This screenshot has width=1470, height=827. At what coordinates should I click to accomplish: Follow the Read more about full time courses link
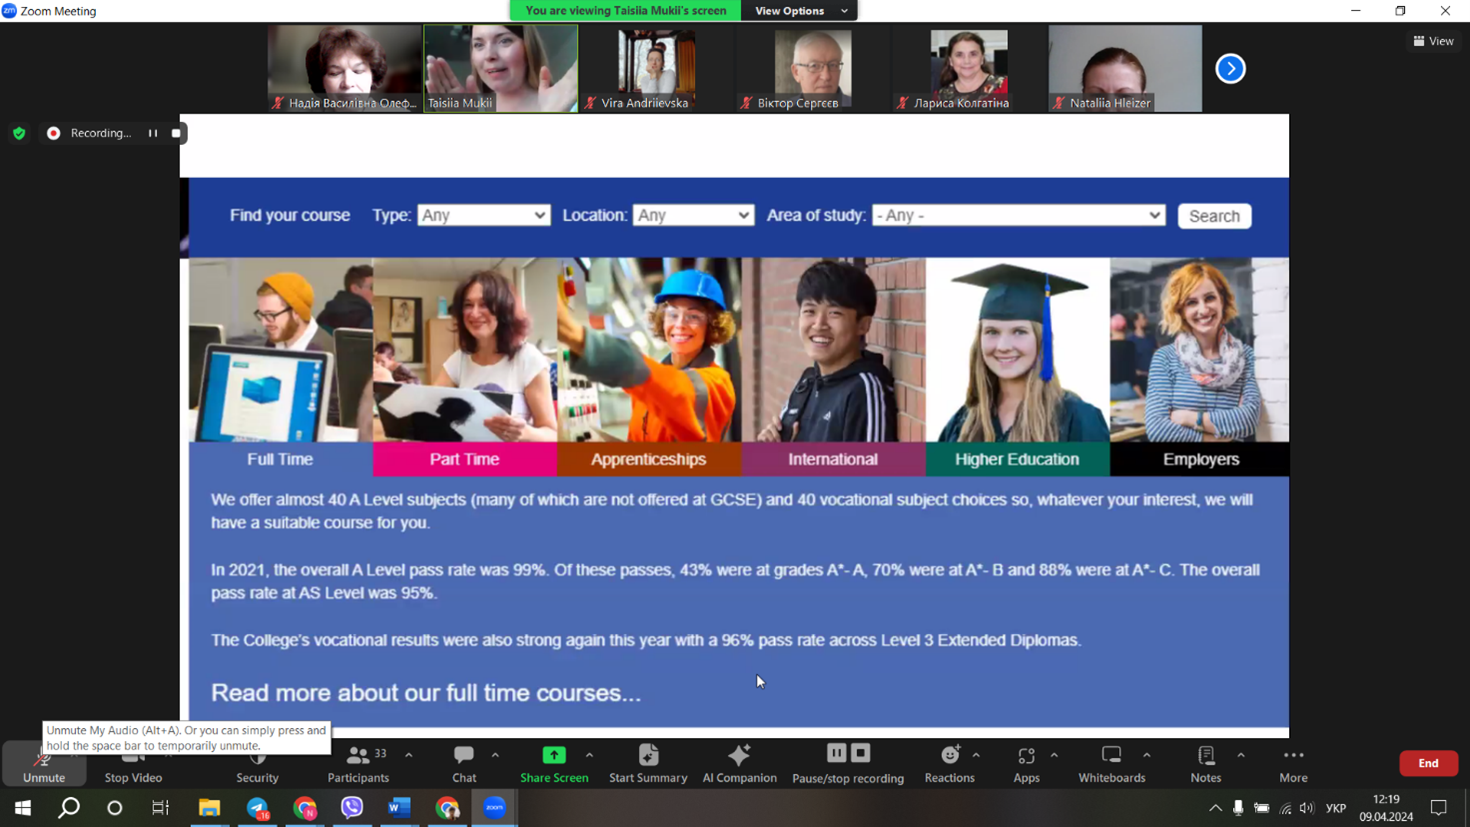(426, 692)
